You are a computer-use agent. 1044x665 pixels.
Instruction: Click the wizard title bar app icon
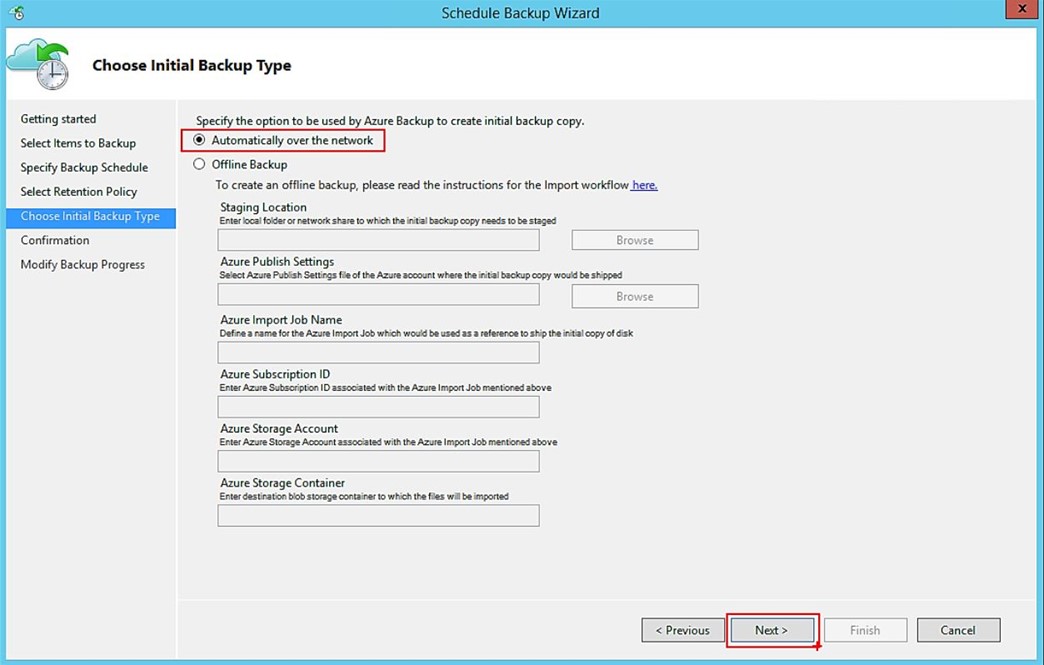[x=17, y=13]
